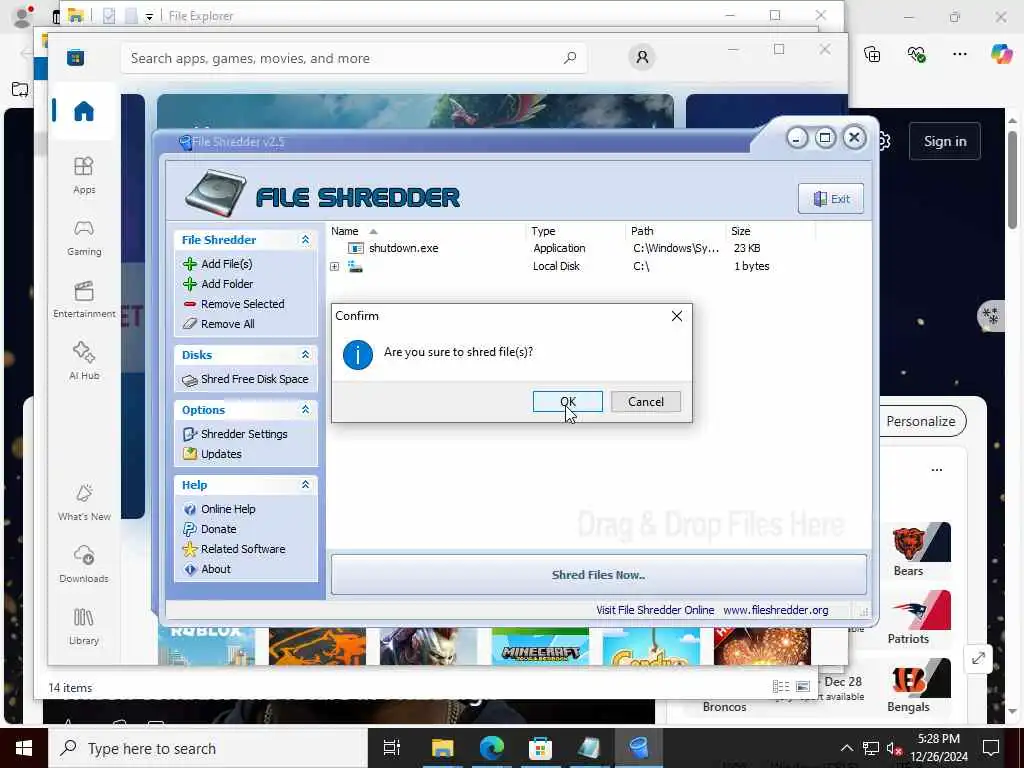Viewport: 1024px width, 768px height.
Task: Open Gaming in Microsoft Store sidebar
Action: click(84, 238)
